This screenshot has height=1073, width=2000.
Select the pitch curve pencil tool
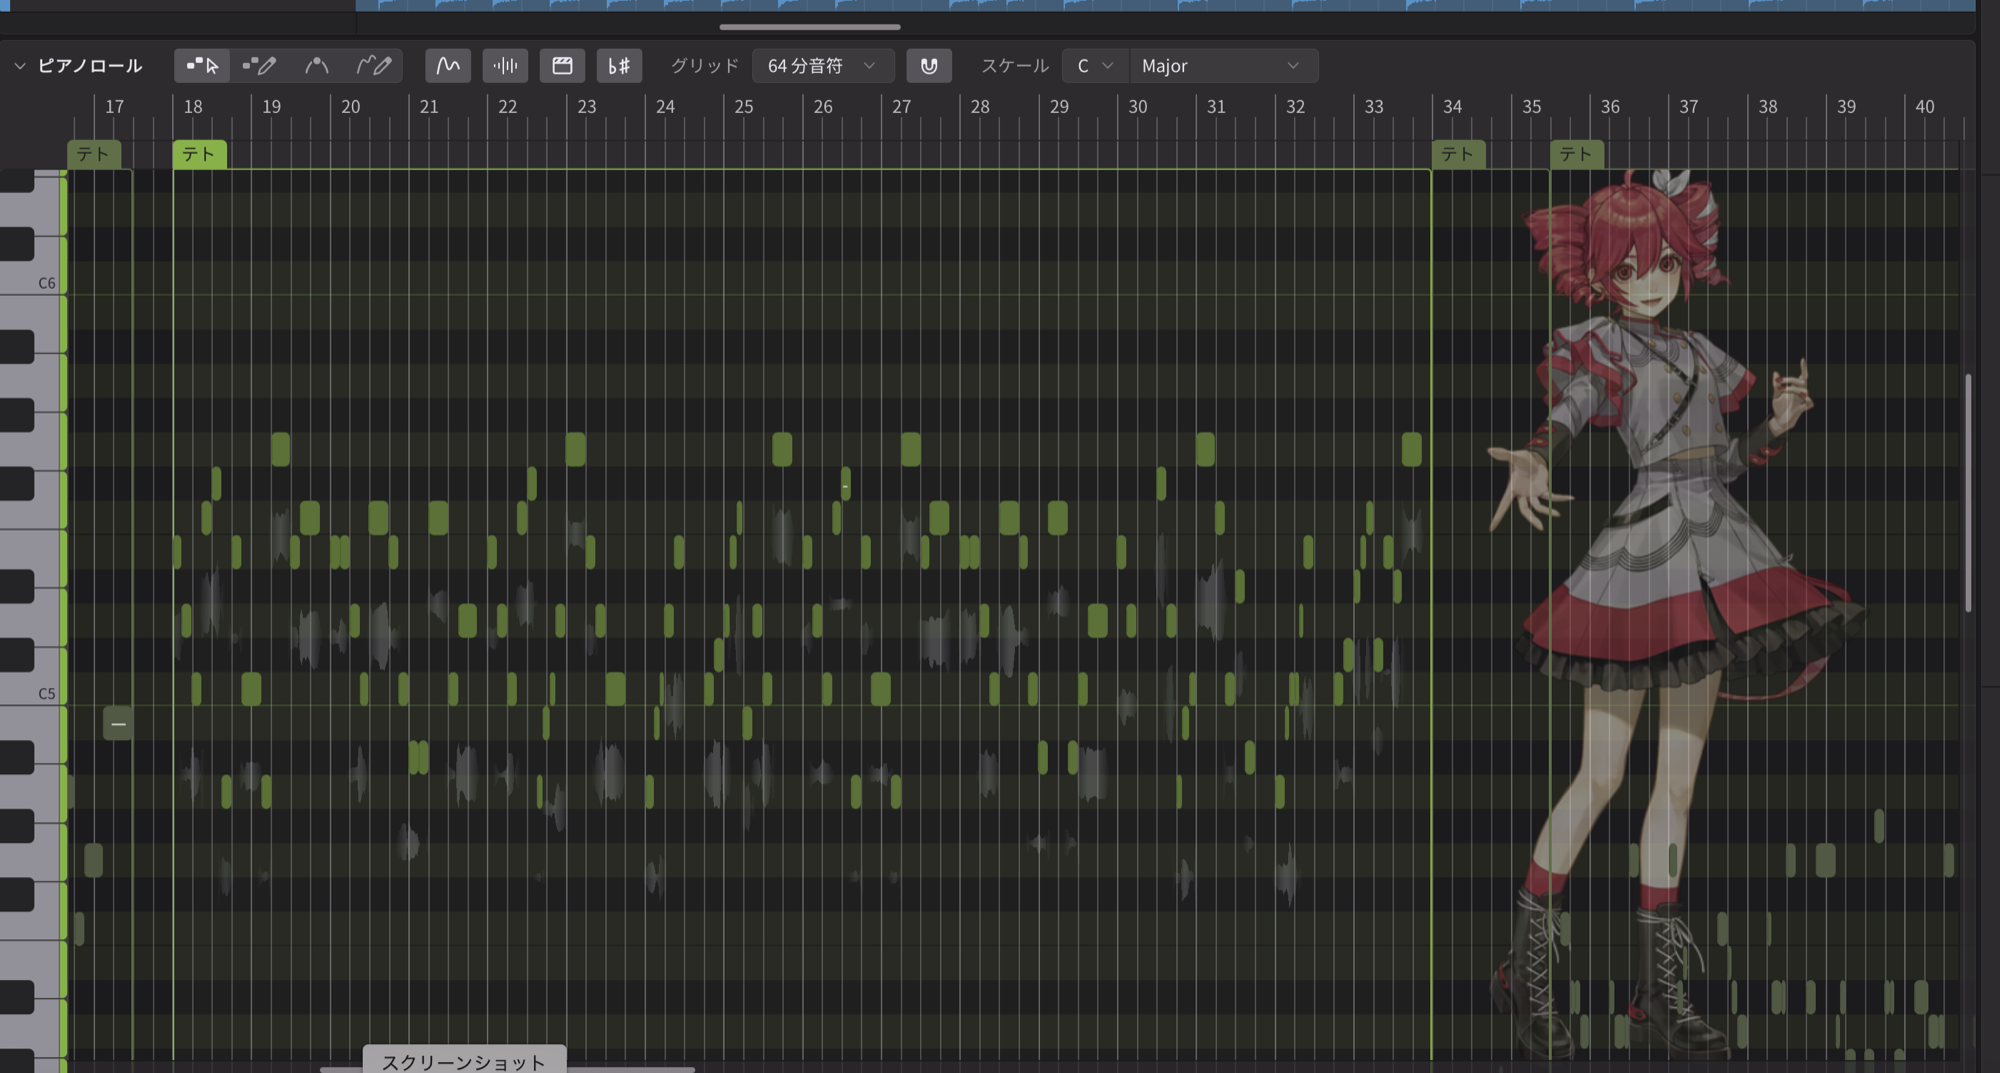click(x=374, y=66)
